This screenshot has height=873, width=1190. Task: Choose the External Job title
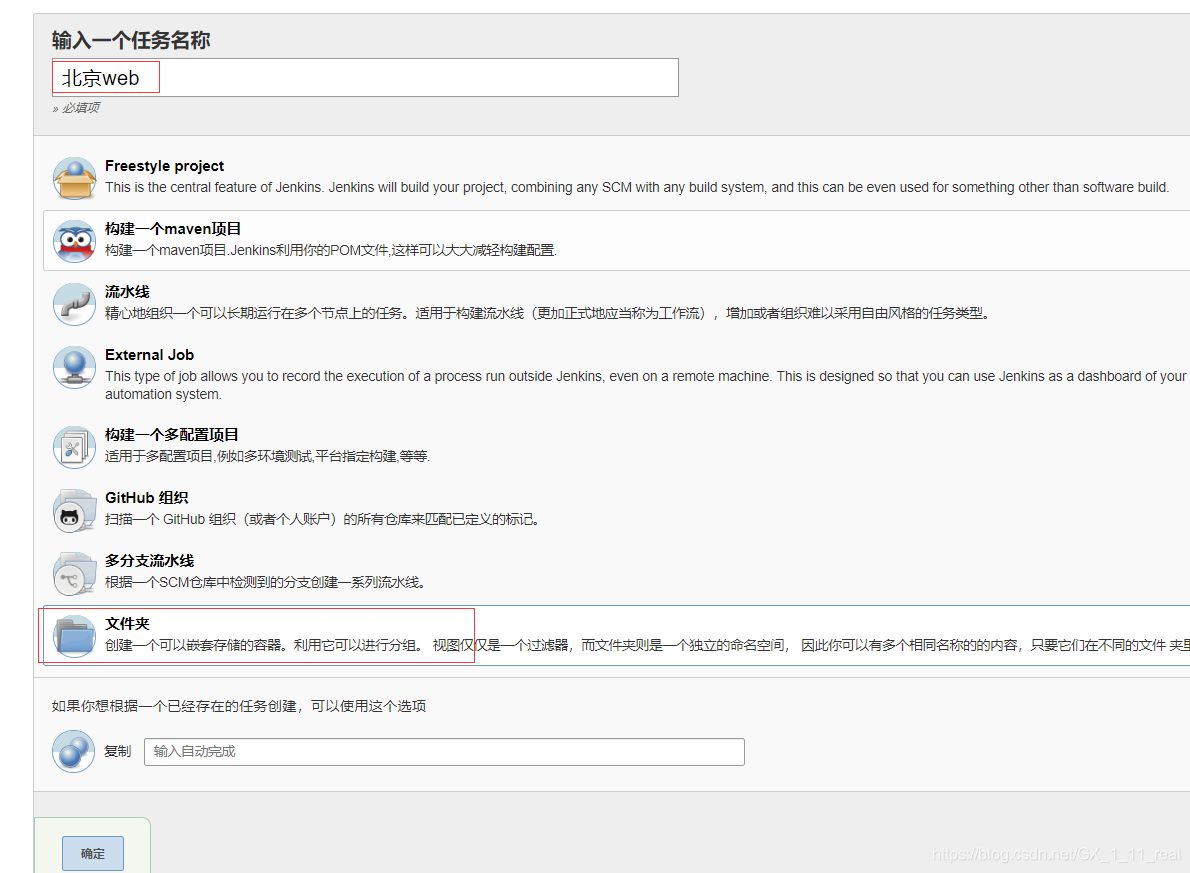click(x=150, y=355)
